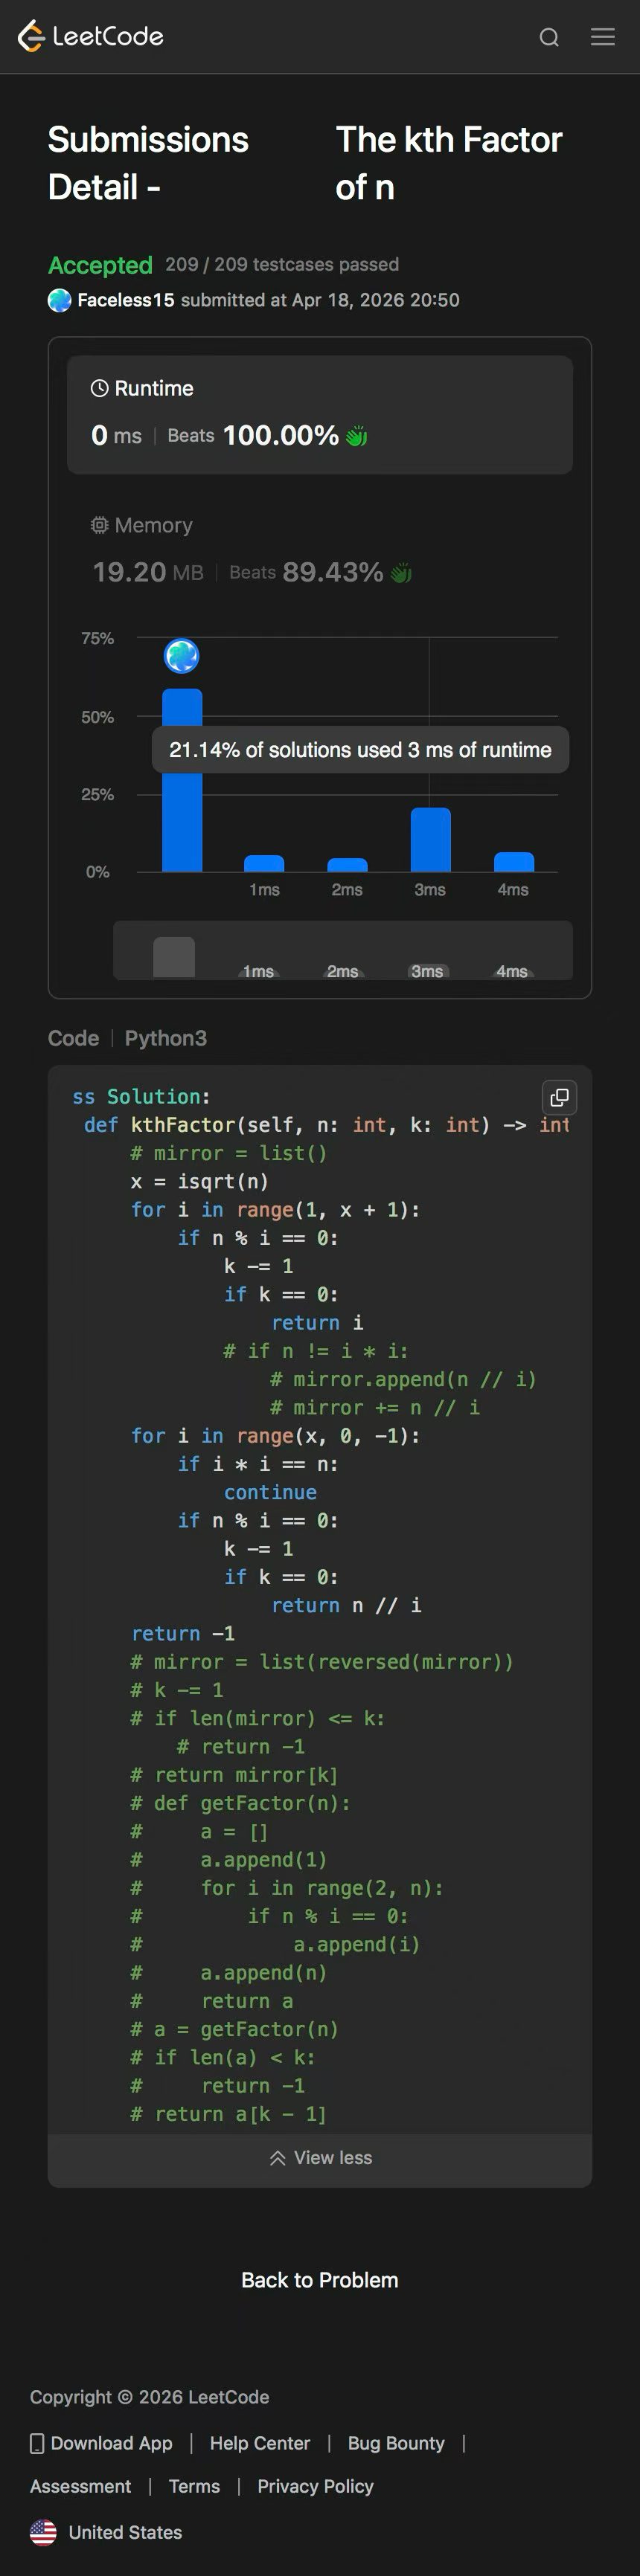Collapse code with View less
The width and height of the screenshot is (640, 2576).
coord(320,2158)
